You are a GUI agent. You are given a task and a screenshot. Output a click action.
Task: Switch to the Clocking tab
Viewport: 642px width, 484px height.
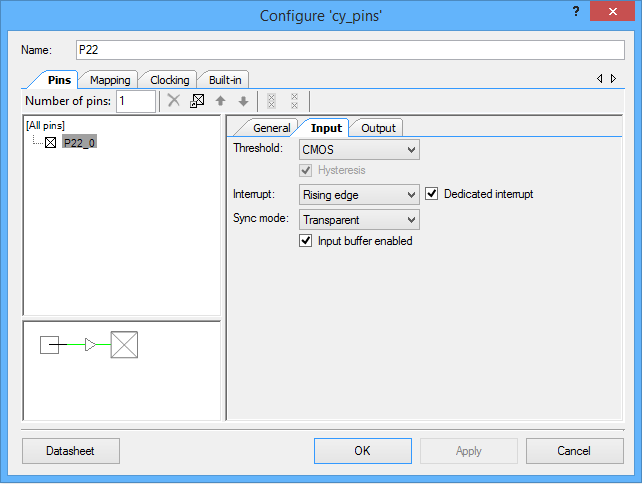170,80
